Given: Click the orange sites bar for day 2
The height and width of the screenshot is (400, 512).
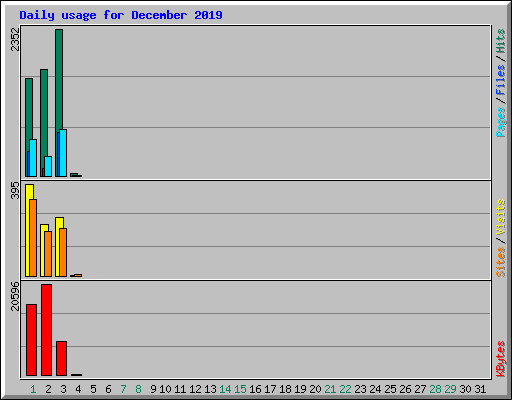Looking at the screenshot, I should [48, 254].
